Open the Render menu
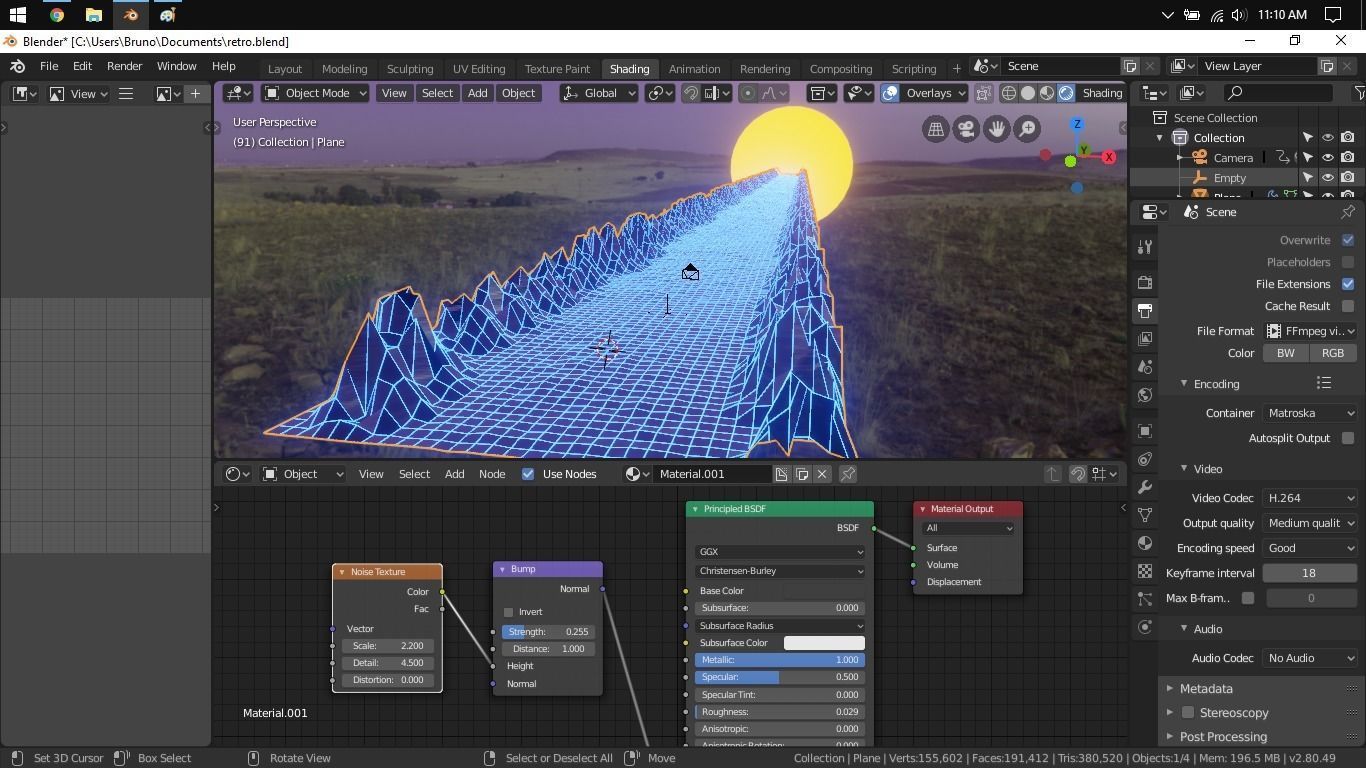 tap(124, 66)
